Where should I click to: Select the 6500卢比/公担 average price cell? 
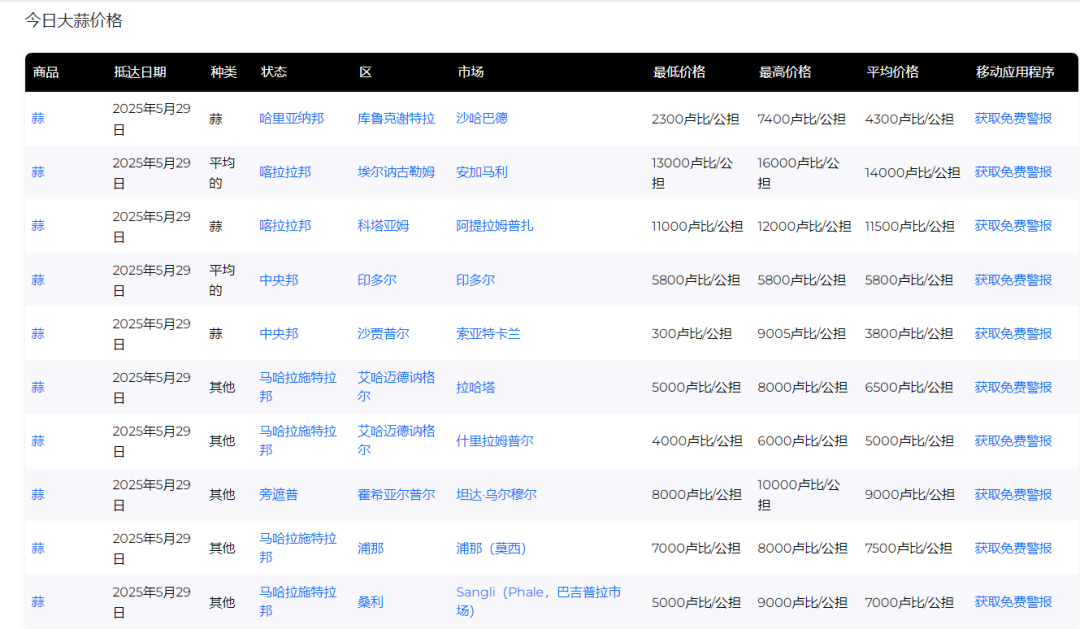pos(909,388)
